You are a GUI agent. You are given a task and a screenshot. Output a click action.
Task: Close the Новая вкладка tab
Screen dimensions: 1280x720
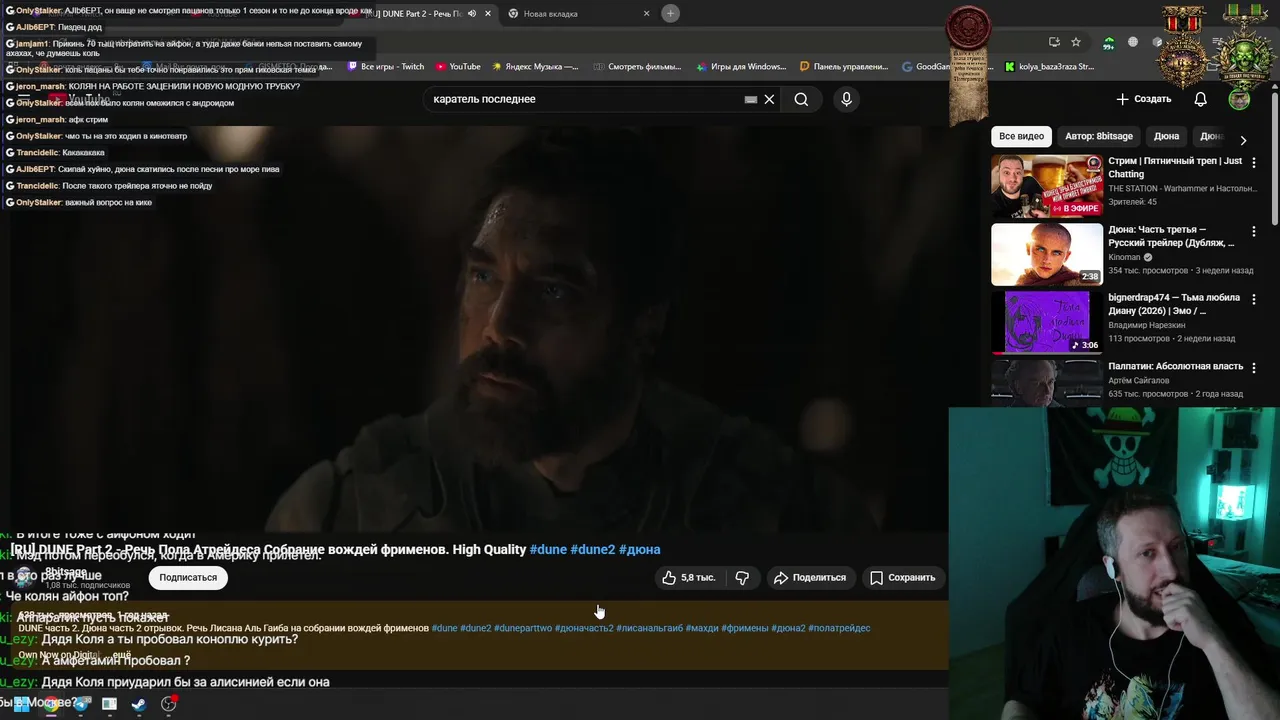point(646,14)
